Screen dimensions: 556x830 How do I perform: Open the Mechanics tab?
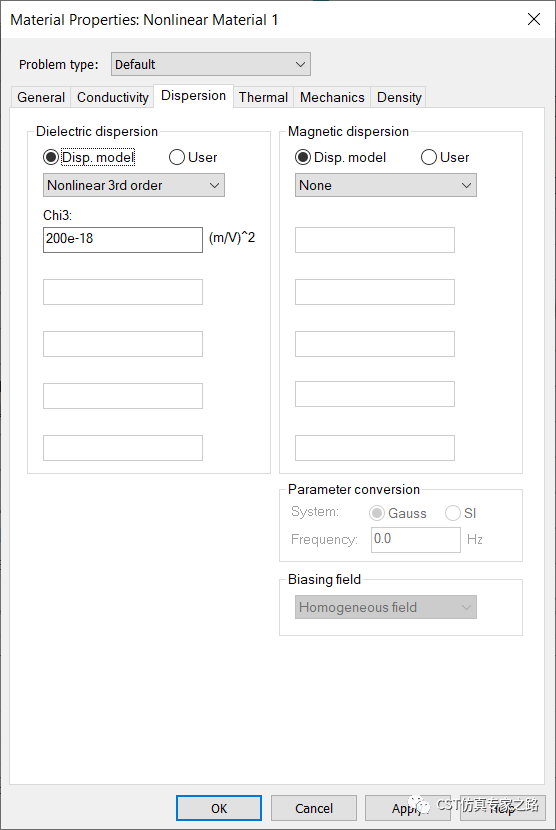(x=332, y=97)
